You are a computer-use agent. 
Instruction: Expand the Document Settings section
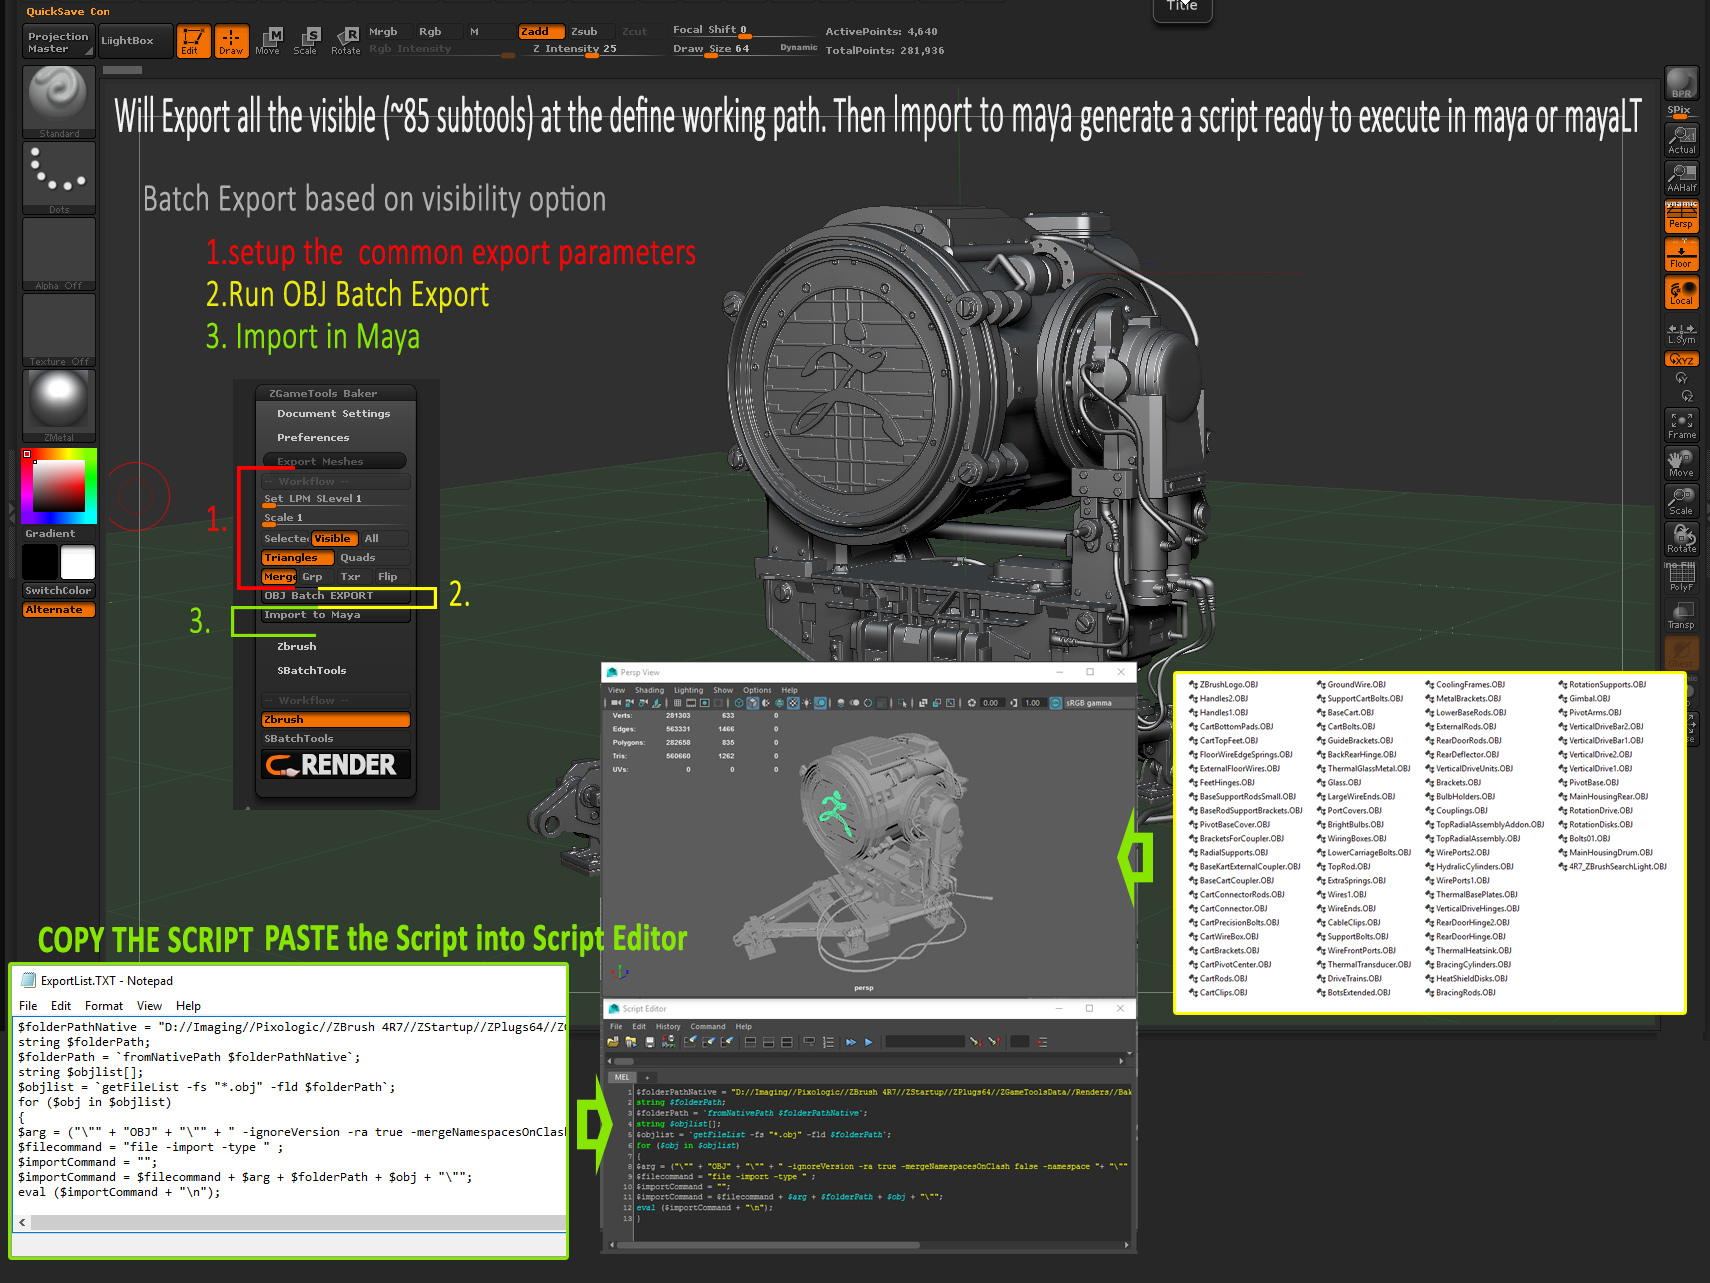click(x=334, y=414)
